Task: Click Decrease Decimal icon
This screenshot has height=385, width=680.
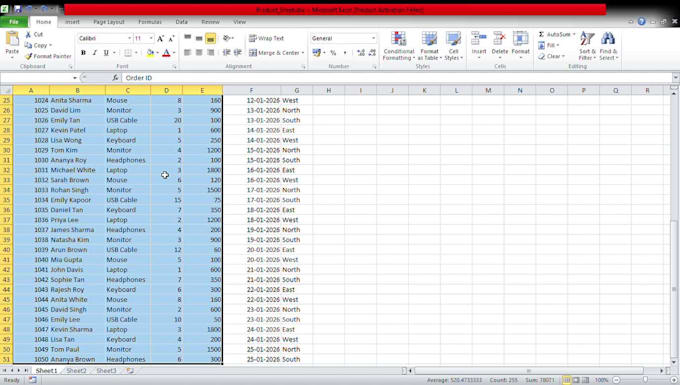Action: click(372, 52)
